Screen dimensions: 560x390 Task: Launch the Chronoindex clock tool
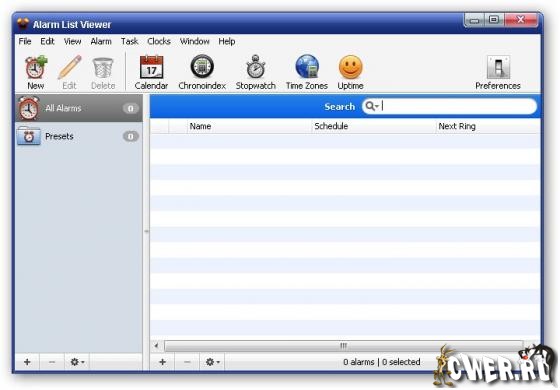click(x=202, y=72)
